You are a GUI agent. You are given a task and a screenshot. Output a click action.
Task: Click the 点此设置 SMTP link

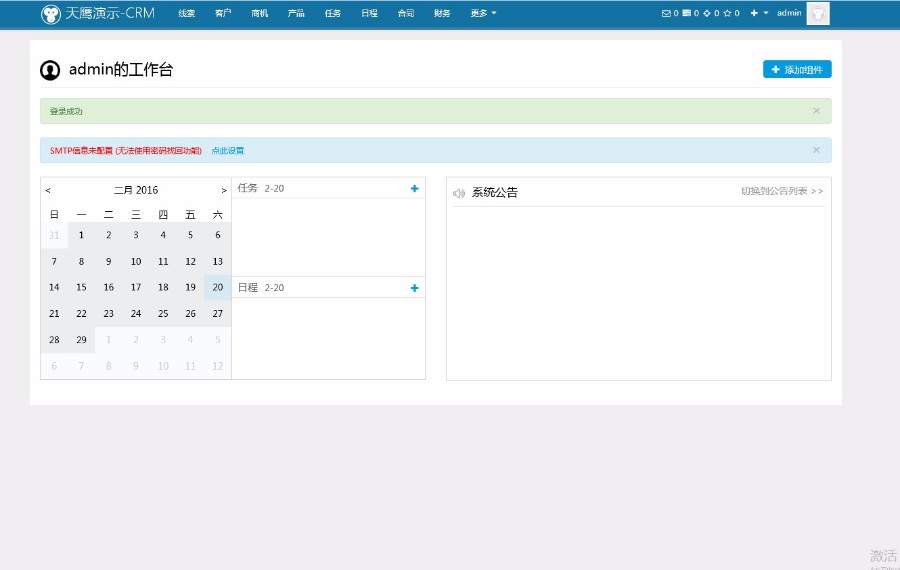point(227,150)
